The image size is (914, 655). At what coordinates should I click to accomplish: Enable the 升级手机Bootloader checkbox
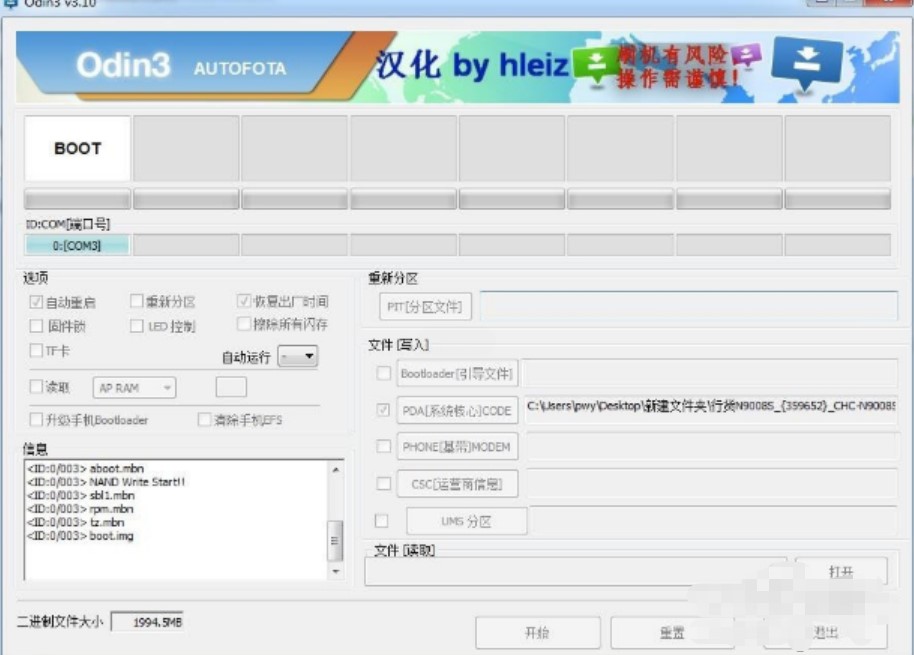(x=36, y=419)
